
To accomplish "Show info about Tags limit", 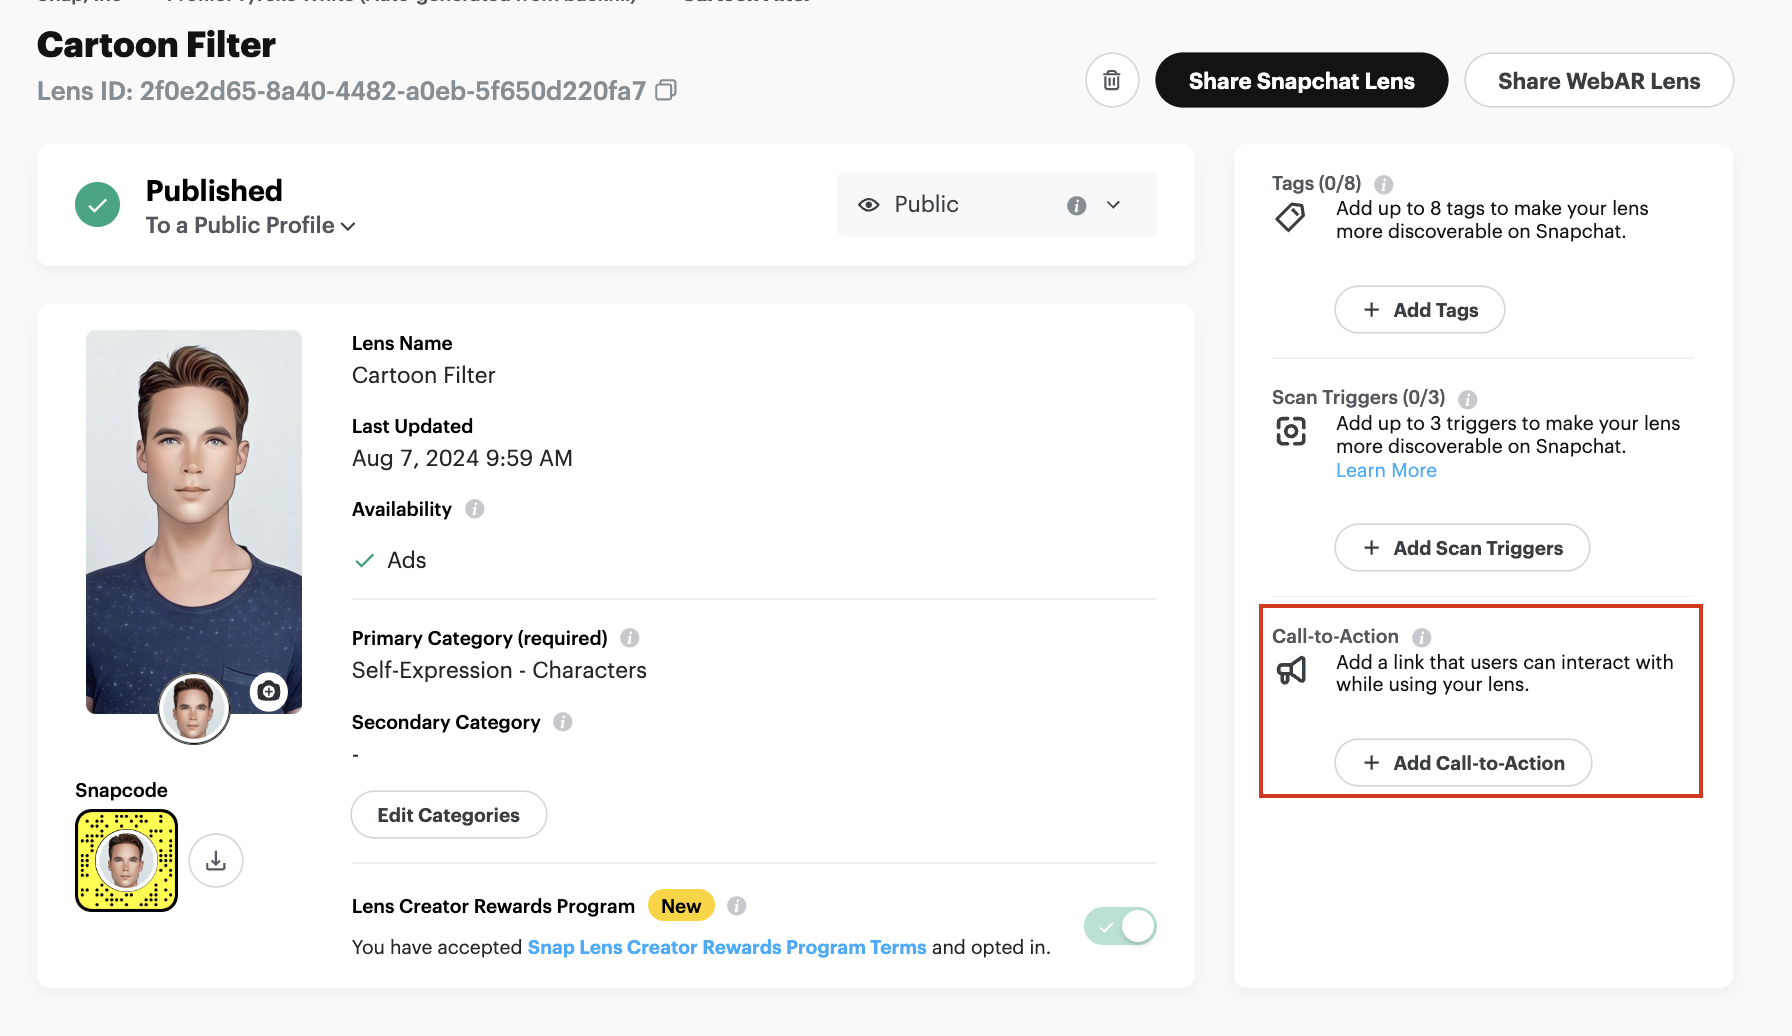I will pos(1384,184).
